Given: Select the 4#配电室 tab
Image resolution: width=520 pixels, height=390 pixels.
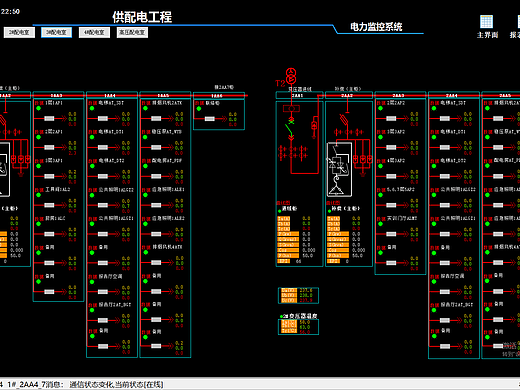Looking at the screenshot, I should pos(94,32).
